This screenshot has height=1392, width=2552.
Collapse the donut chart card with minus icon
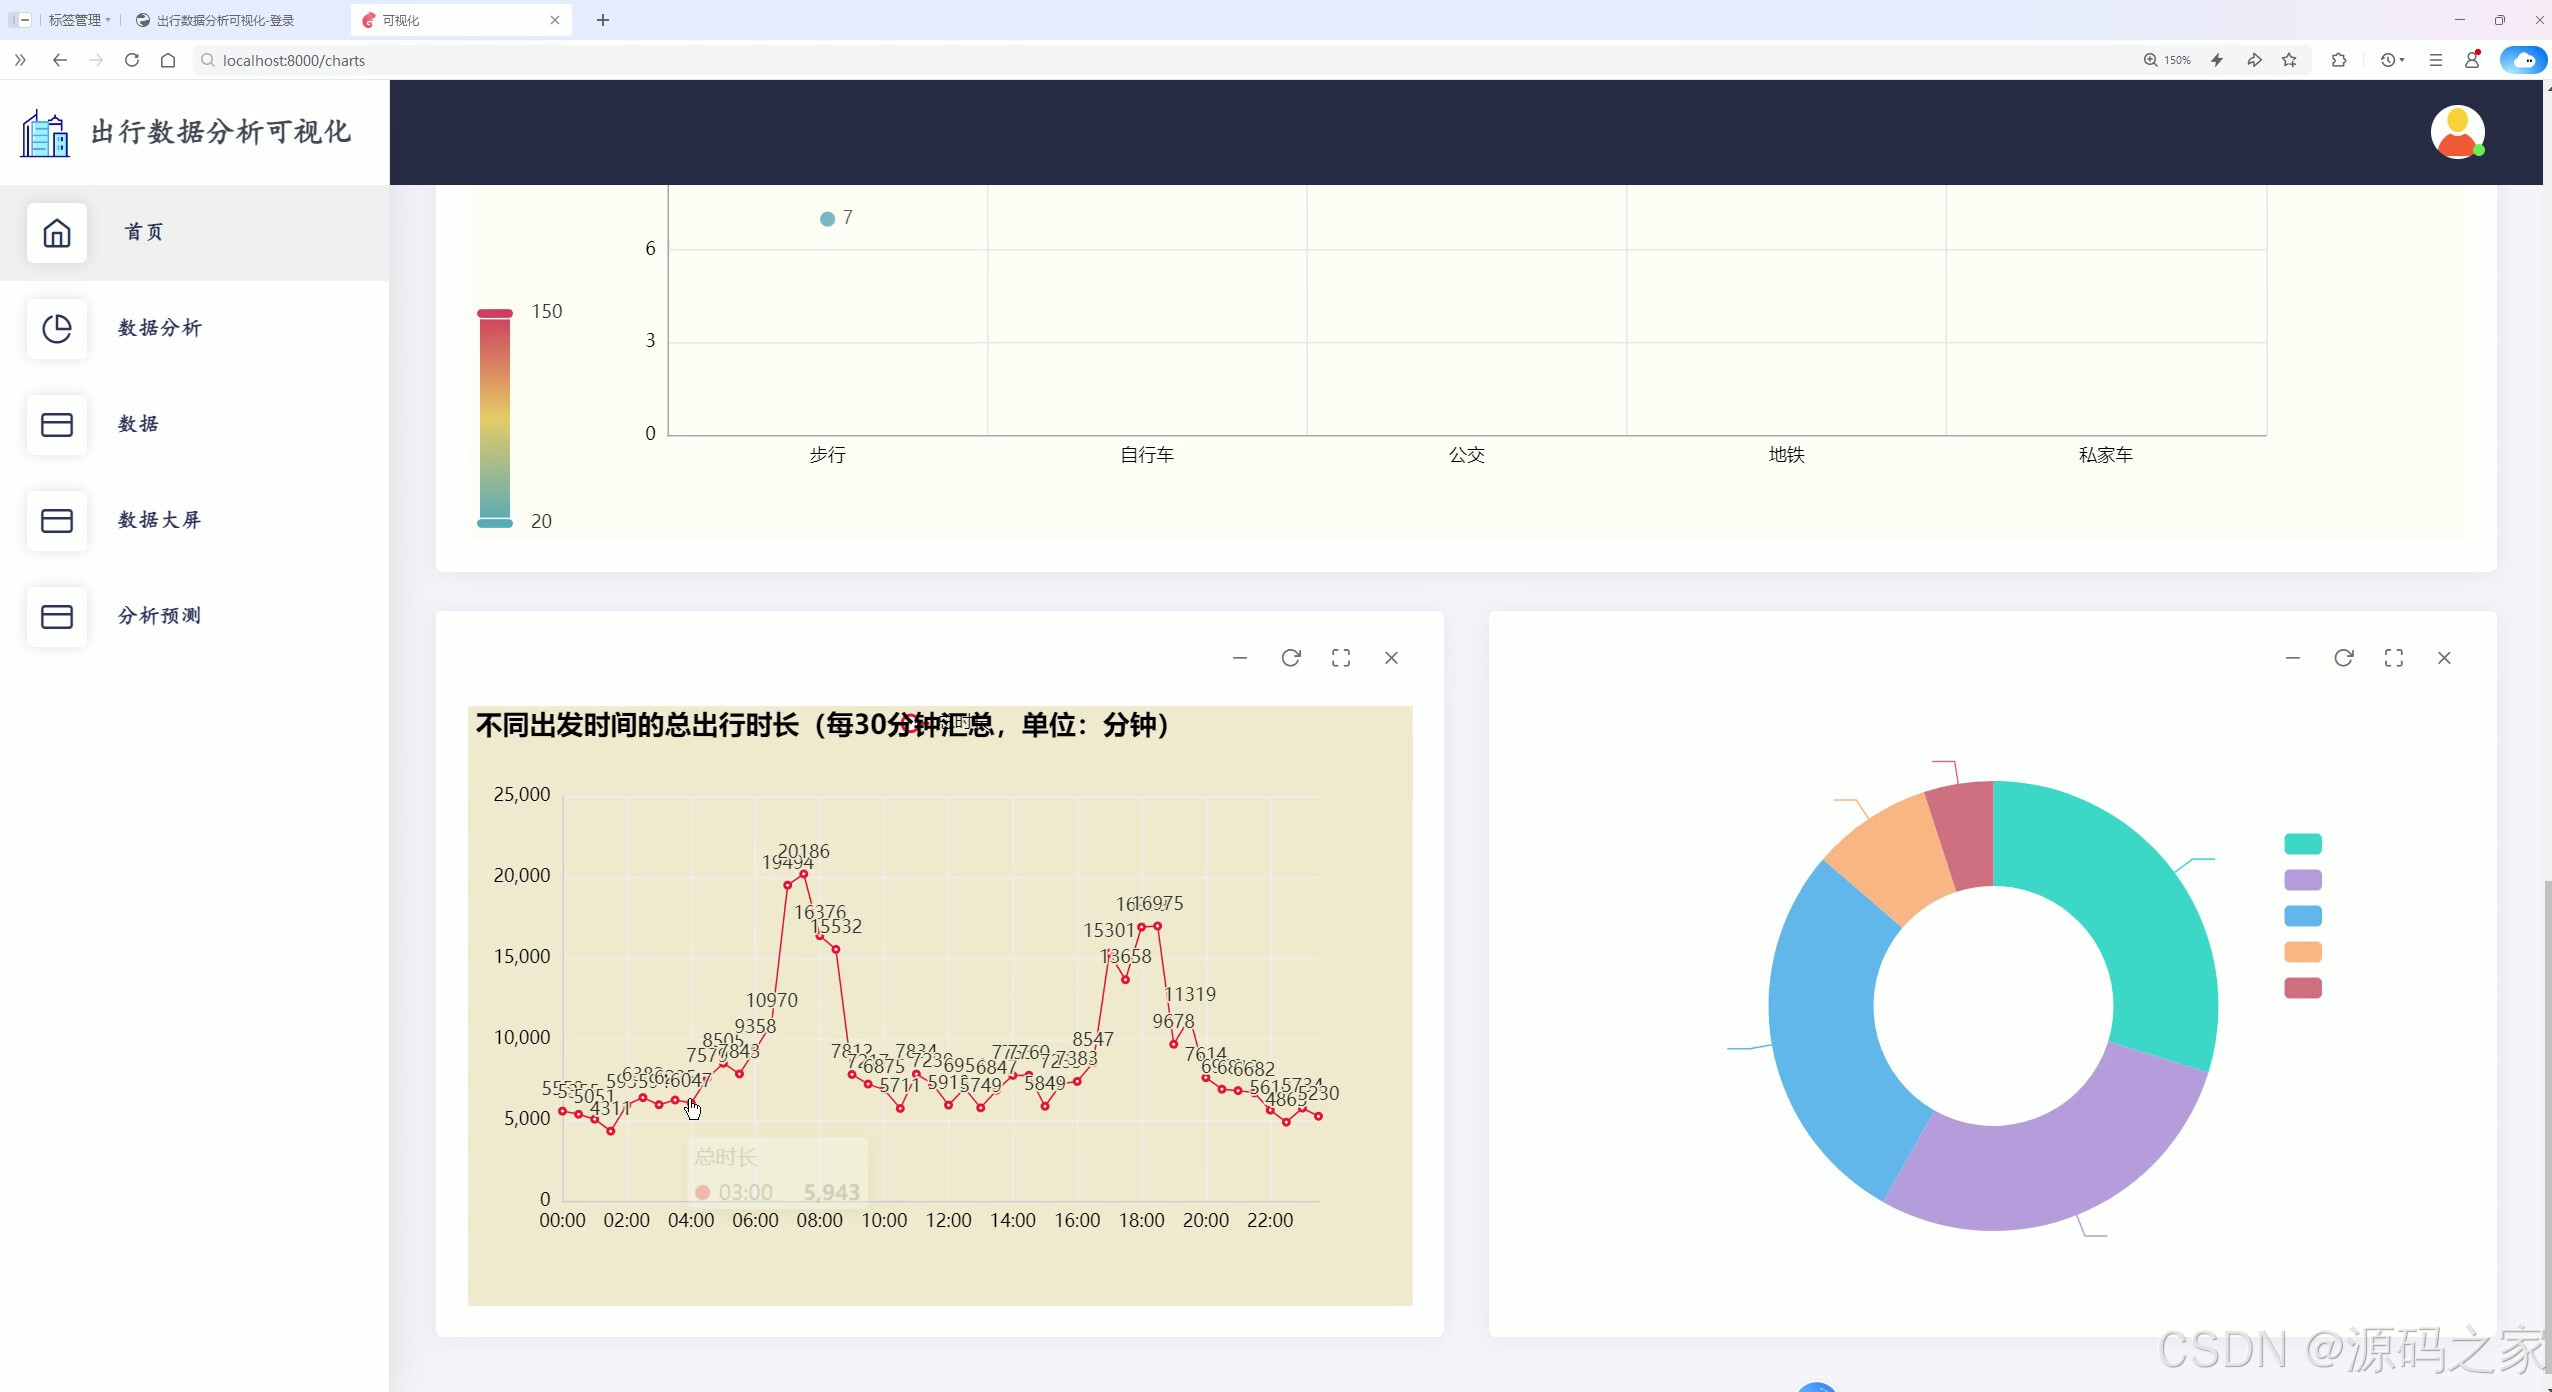2293,658
